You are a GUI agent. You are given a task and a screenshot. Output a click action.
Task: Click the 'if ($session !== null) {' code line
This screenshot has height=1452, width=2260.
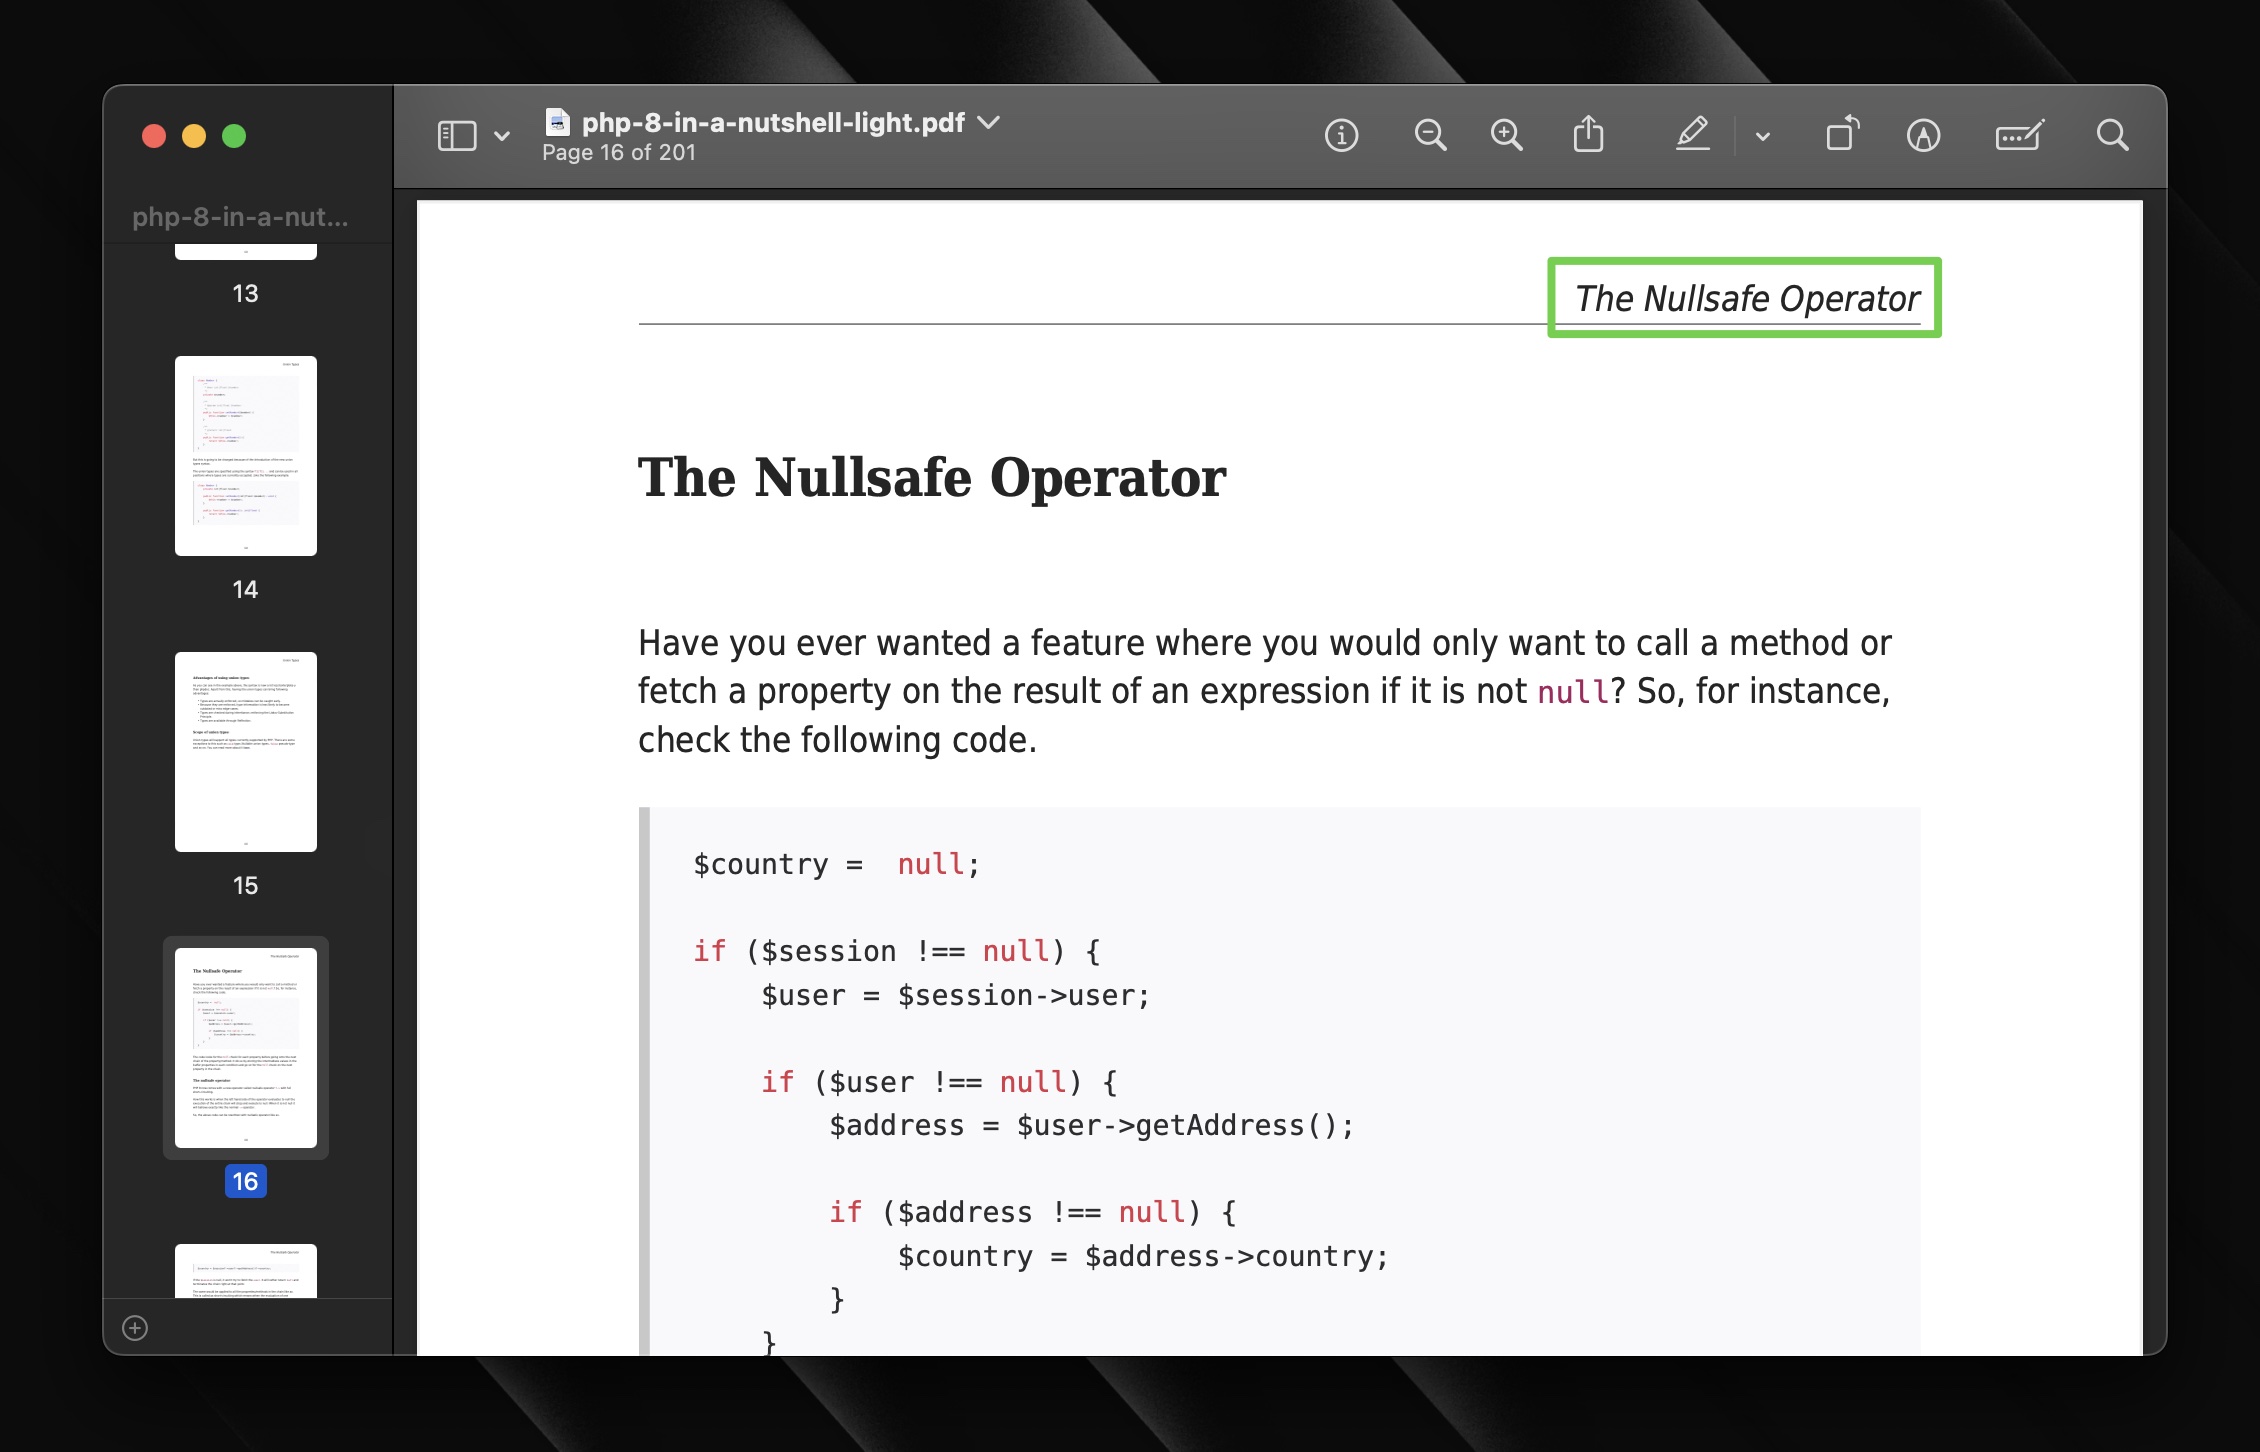tap(897, 951)
